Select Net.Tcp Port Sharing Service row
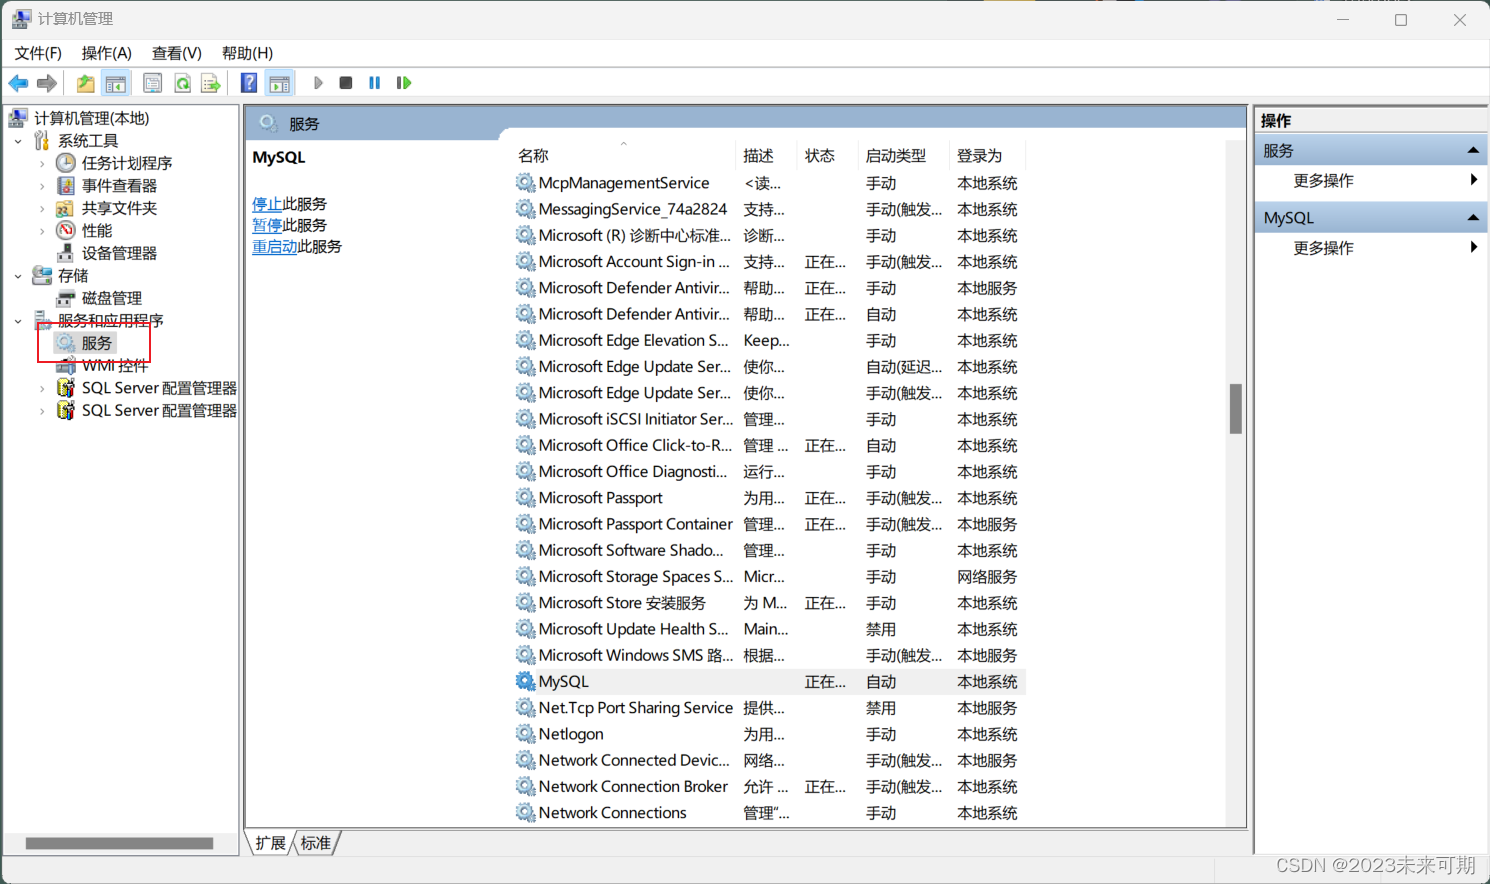Image resolution: width=1490 pixels, height=884 pixels. (770, 707)
